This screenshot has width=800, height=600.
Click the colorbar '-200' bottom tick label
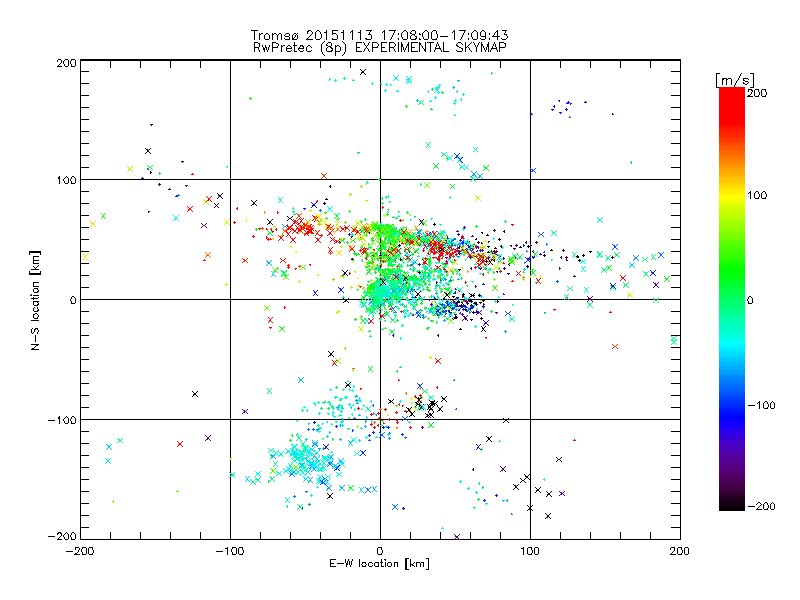pyautogui.click(x=762, y=506)
